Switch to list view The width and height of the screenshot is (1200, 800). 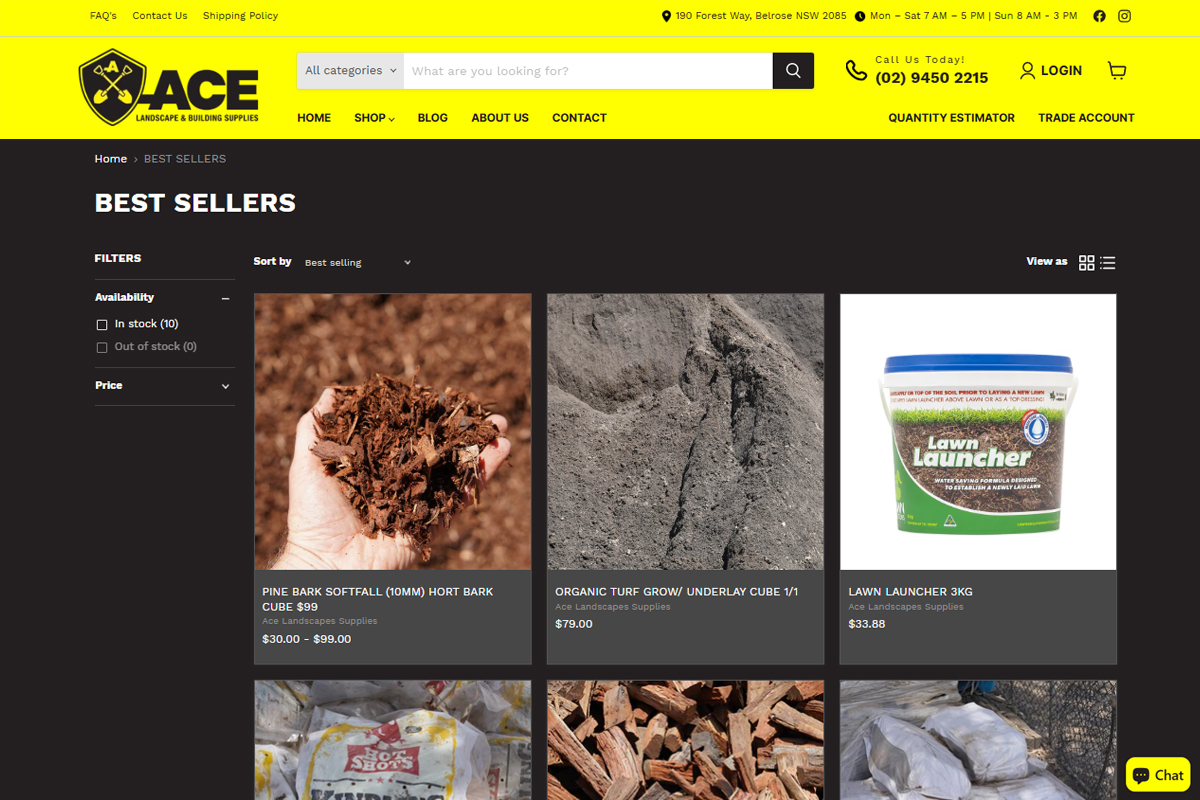[1107, 263]
